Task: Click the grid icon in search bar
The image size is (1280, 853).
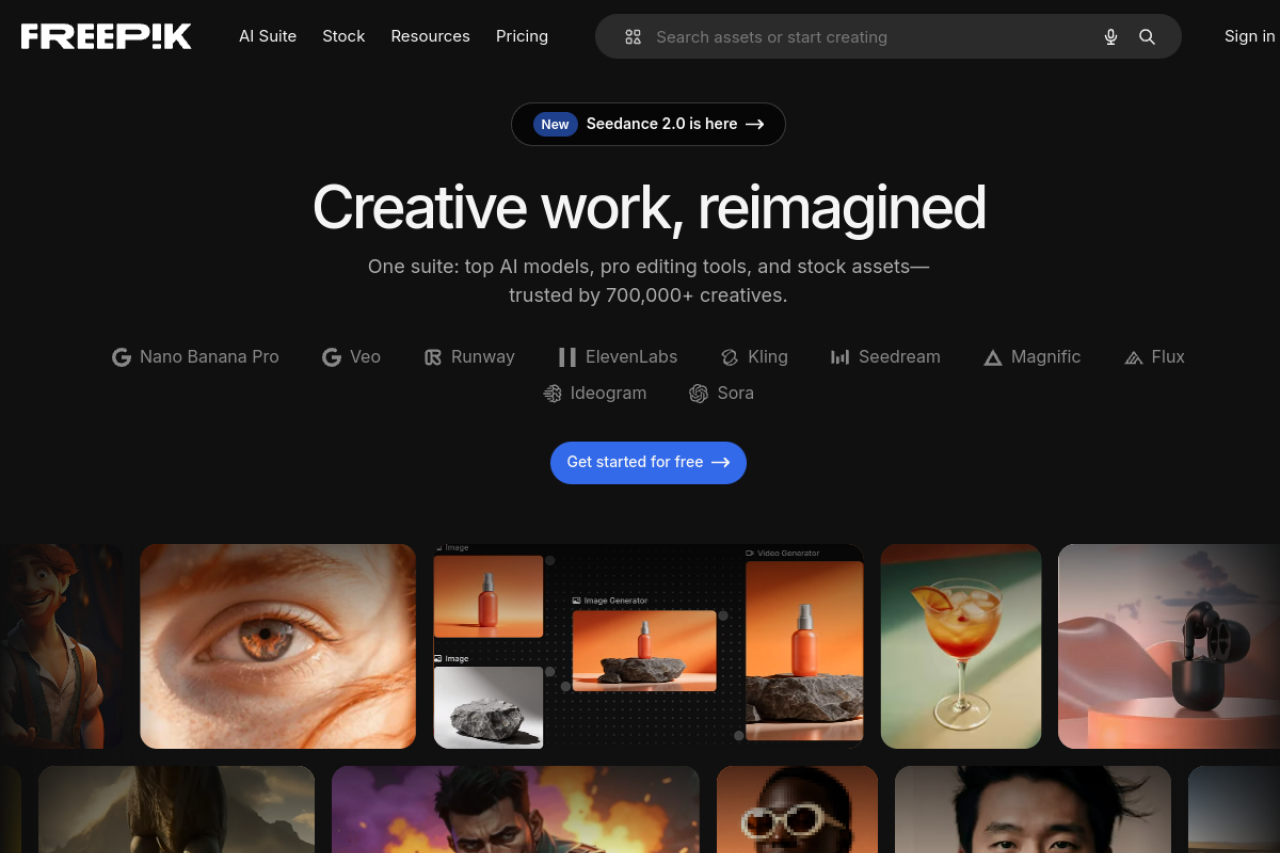Action: pos(633,37)
